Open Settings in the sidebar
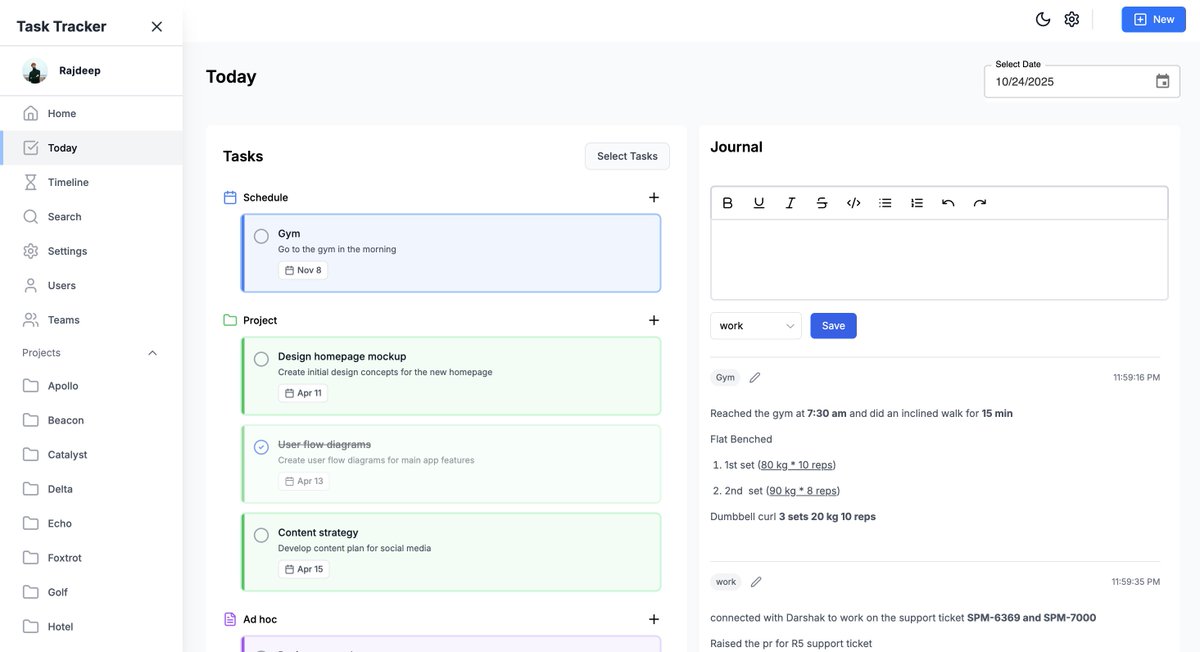 (91, 251)
